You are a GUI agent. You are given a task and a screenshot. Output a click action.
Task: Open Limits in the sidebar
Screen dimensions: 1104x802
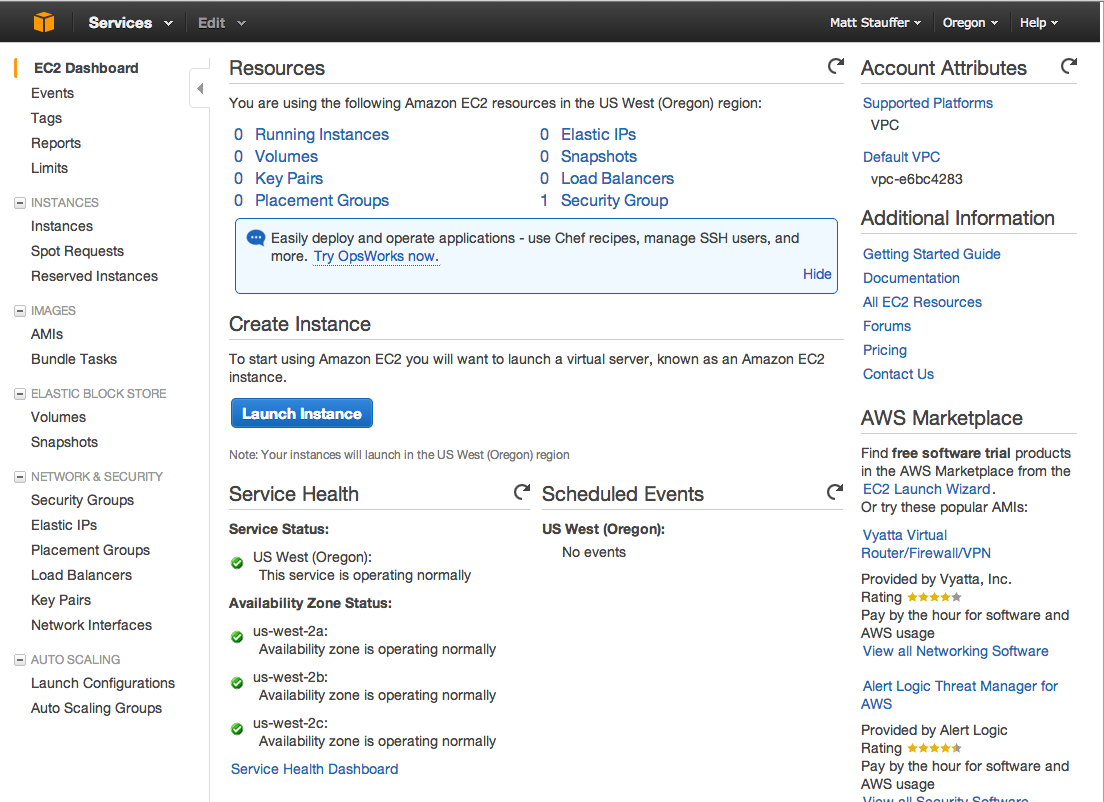click(x=49, y=168)
